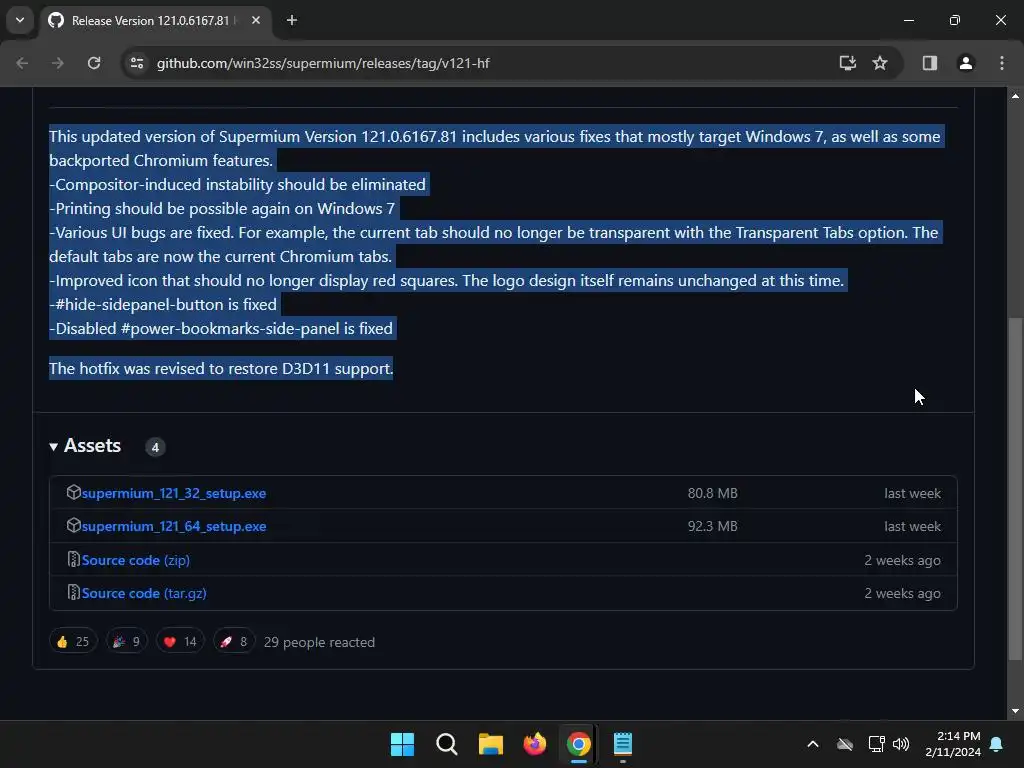Close the Release Version 121.0.6167.81 tab
1024x768 pixels.
tap(256, 20)
